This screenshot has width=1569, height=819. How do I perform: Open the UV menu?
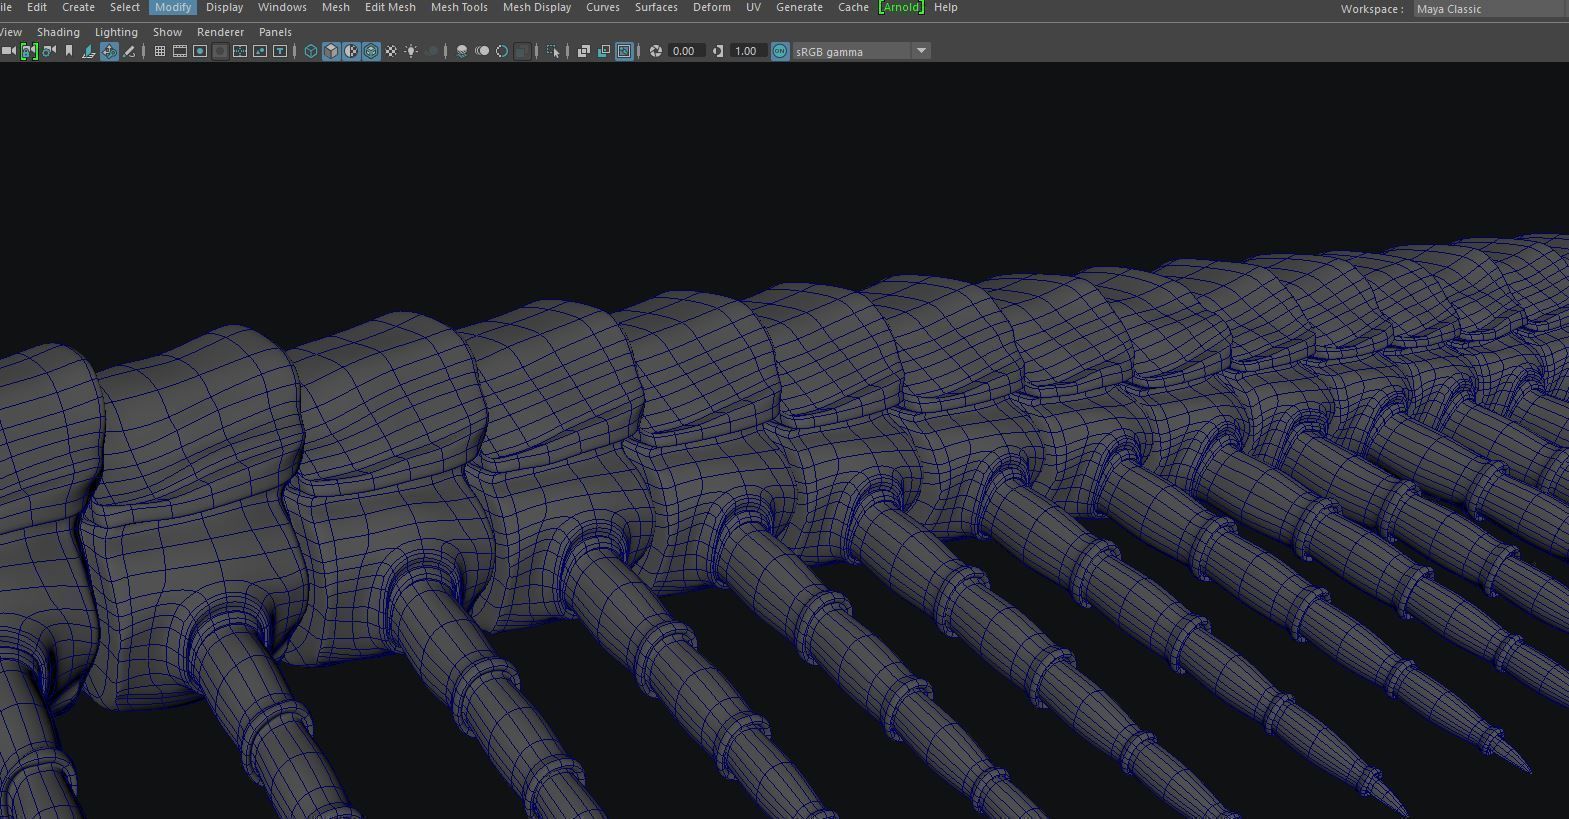(753, 7)
